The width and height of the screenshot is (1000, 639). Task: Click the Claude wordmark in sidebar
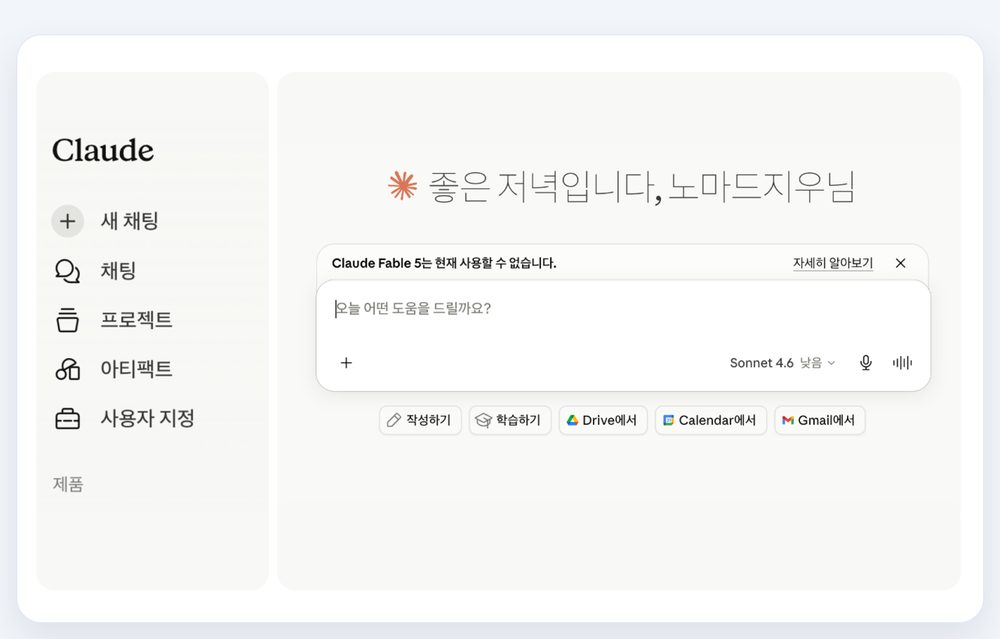(103, 151)
